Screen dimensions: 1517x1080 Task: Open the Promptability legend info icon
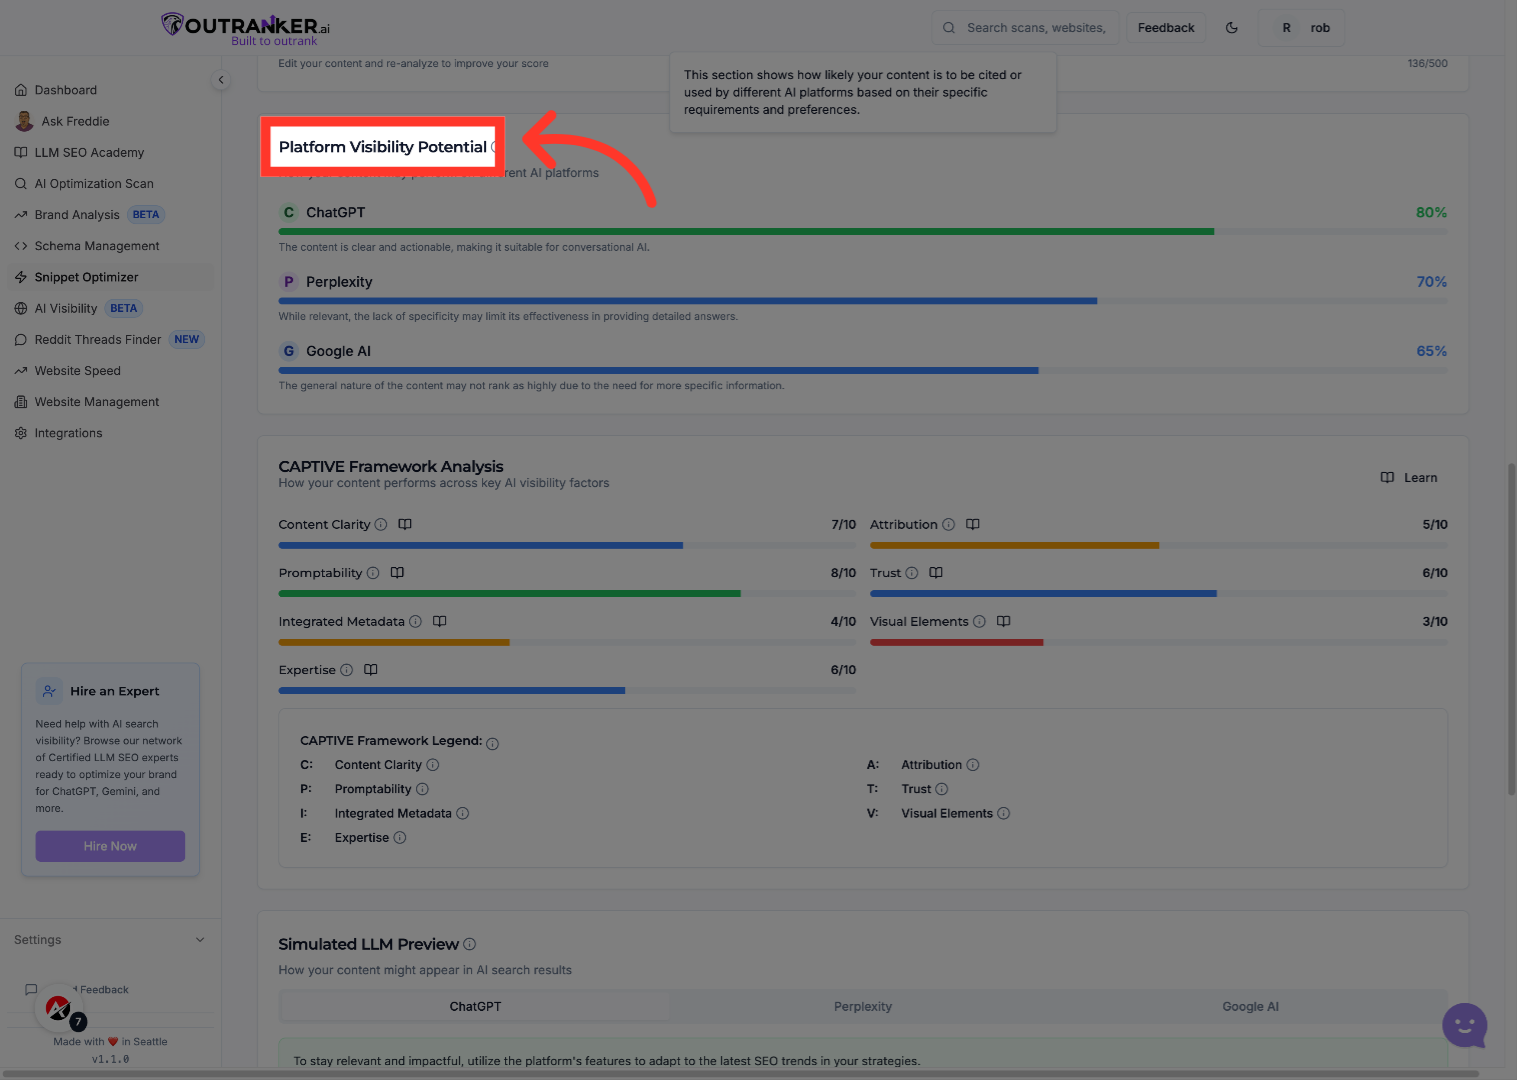(x=423, y=789)
